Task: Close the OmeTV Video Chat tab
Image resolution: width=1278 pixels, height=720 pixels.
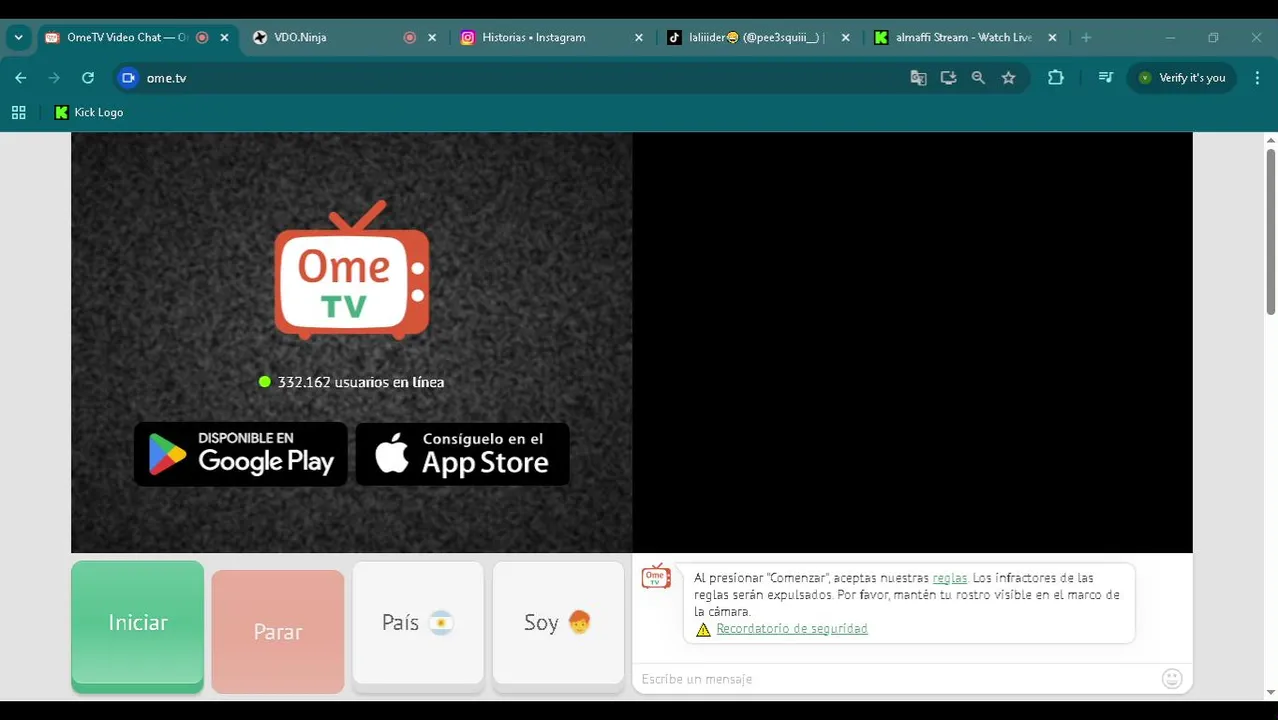Action: point(224,37)
